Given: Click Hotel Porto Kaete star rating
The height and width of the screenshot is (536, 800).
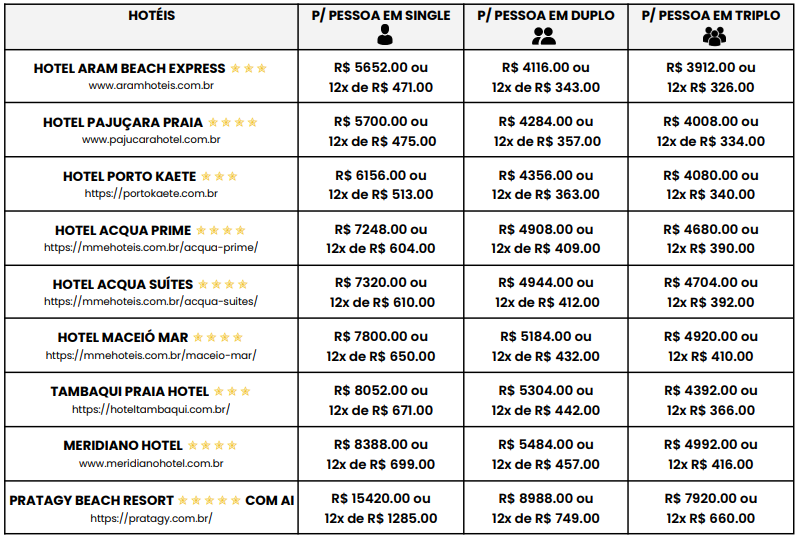Looking at the screenshot, I should (219, 177).
